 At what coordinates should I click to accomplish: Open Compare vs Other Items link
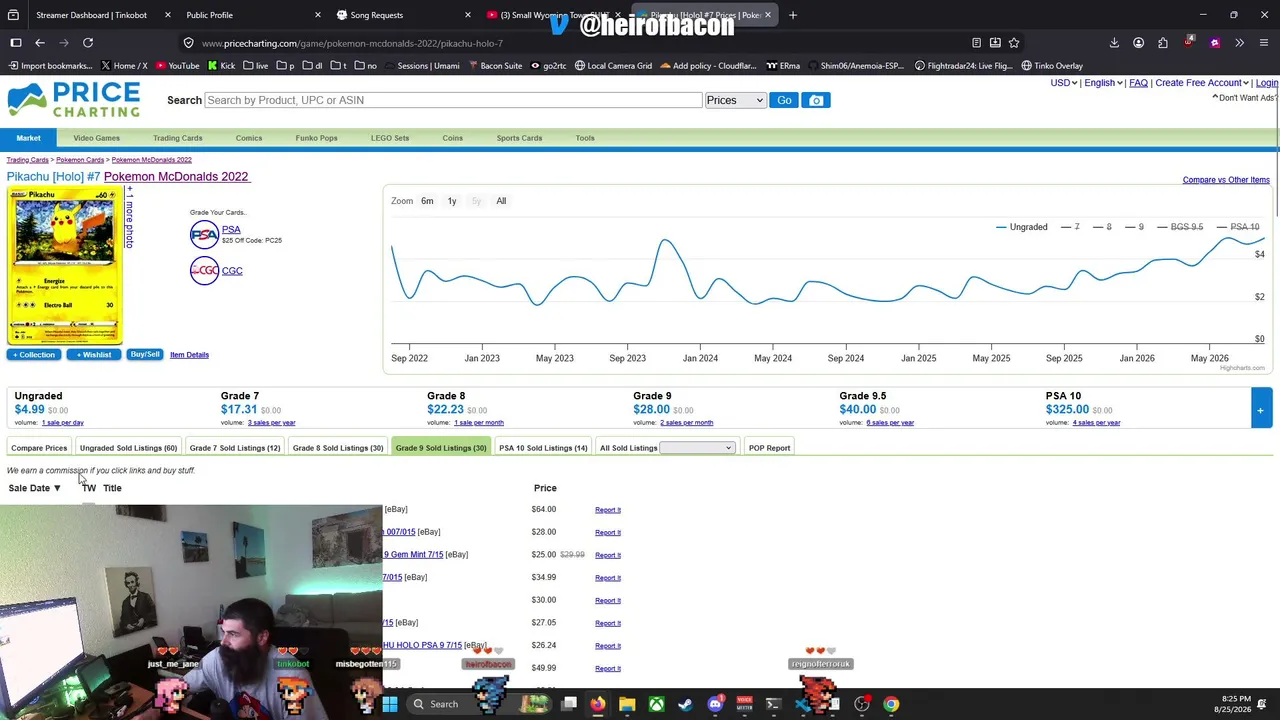click(1226, 180)
